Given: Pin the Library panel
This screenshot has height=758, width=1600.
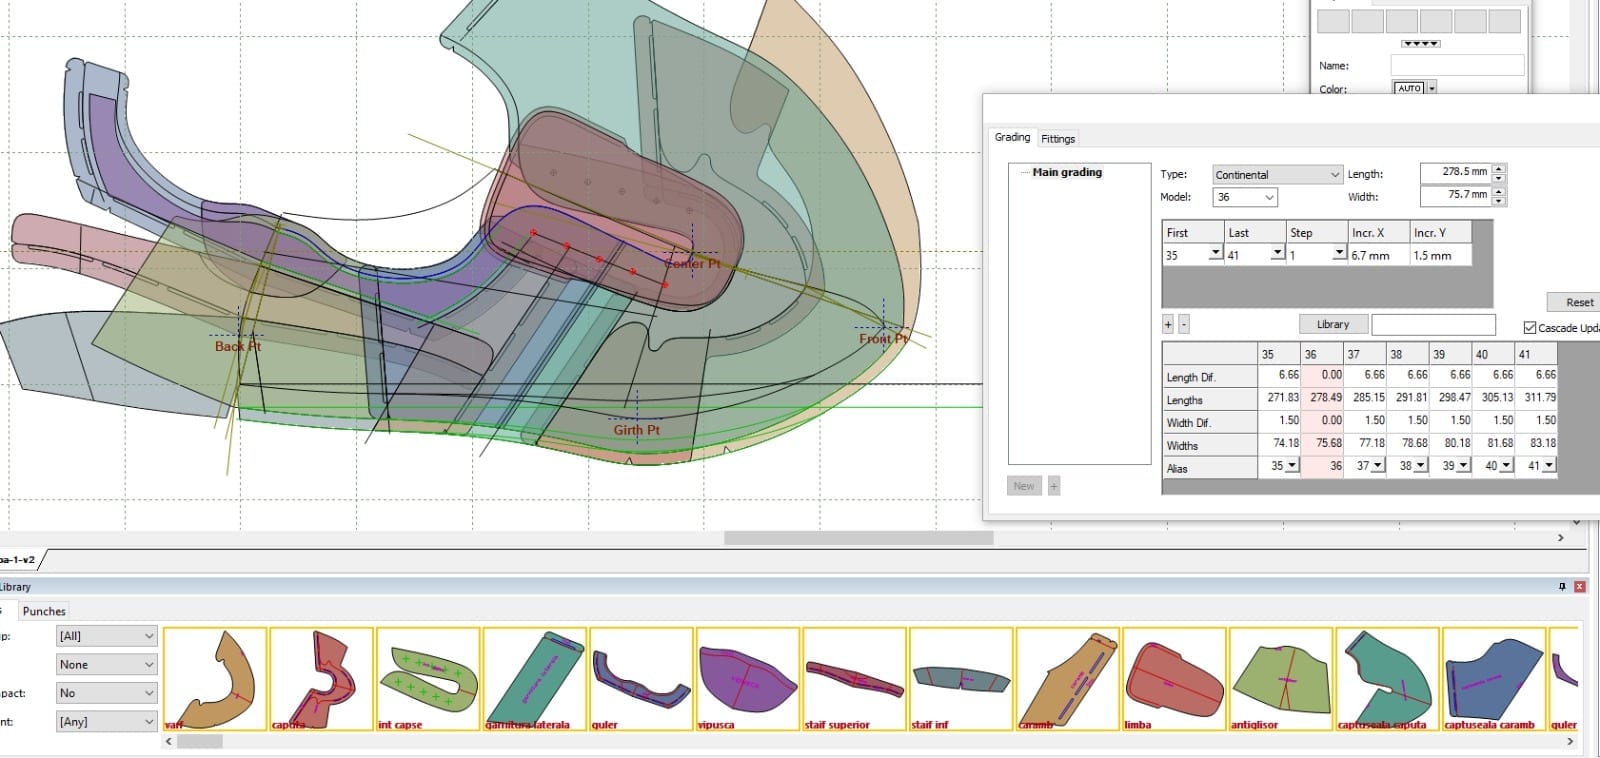Looking at the screenshot, I should coord(1562,587).
